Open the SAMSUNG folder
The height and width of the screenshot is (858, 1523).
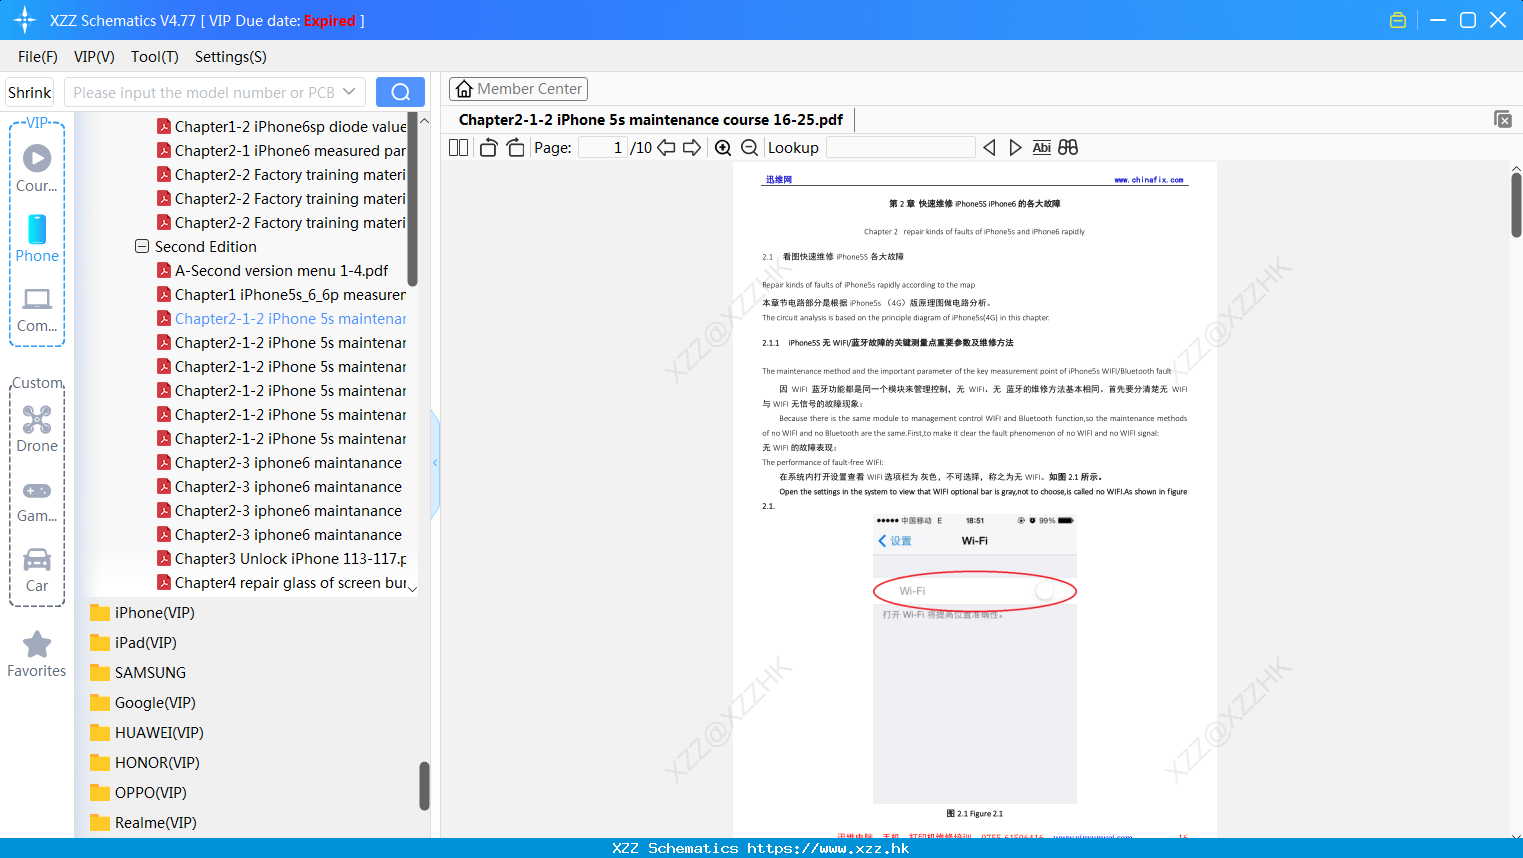click(x=138, y=673)
